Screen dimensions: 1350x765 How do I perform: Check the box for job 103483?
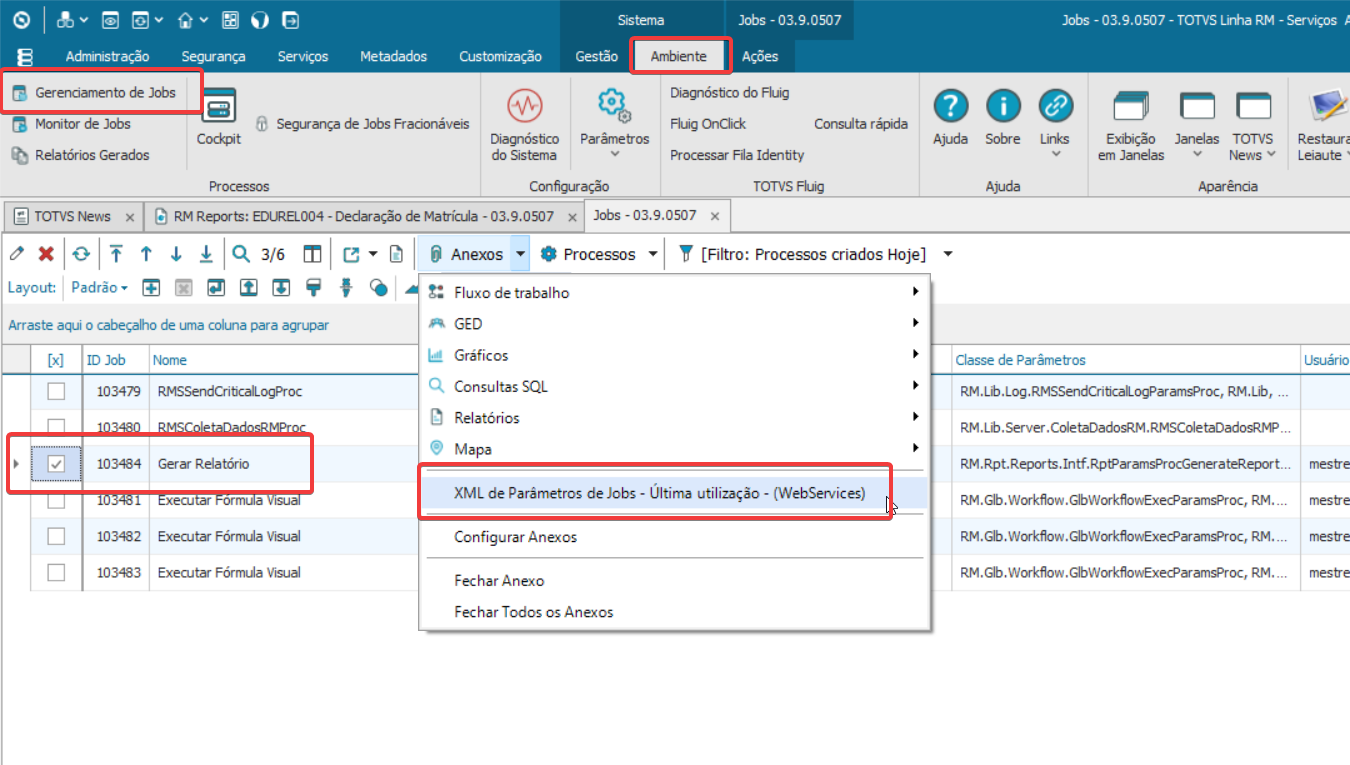(56, 572)
